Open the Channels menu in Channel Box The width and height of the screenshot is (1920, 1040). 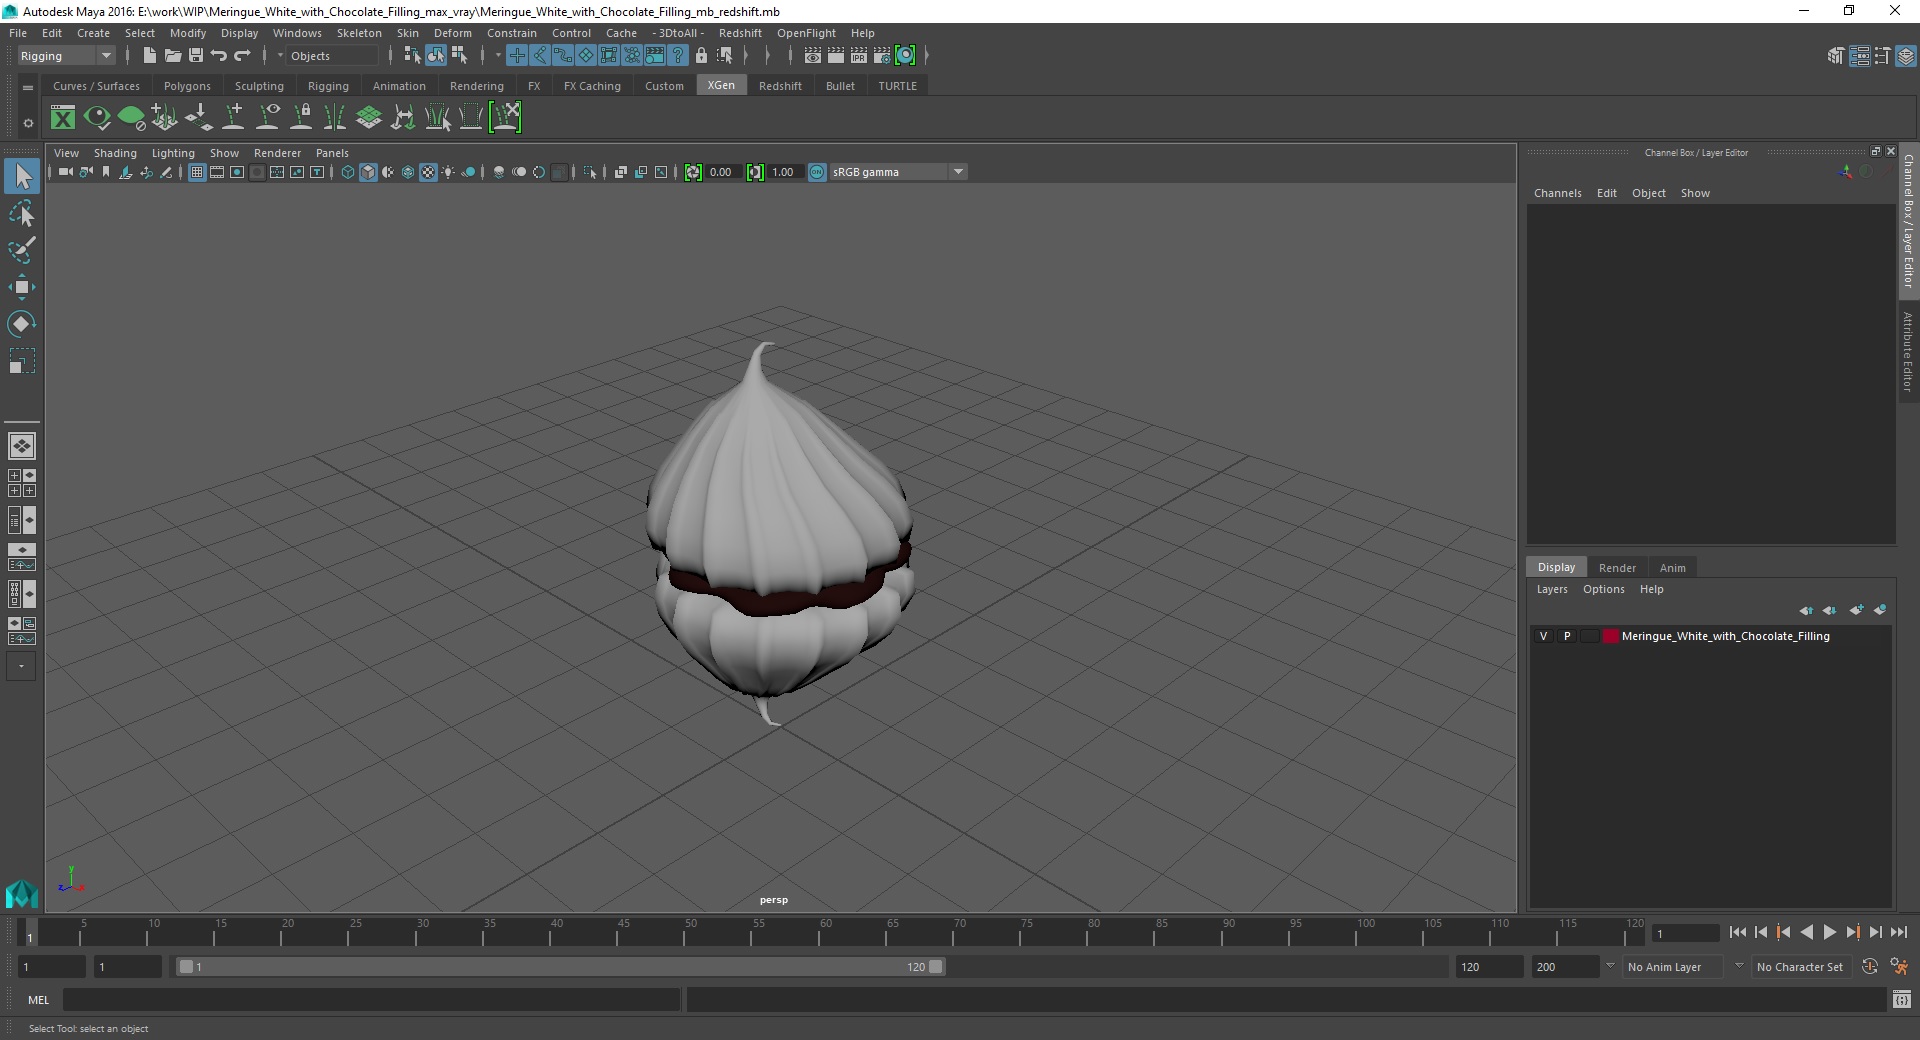coord(1557,193)
